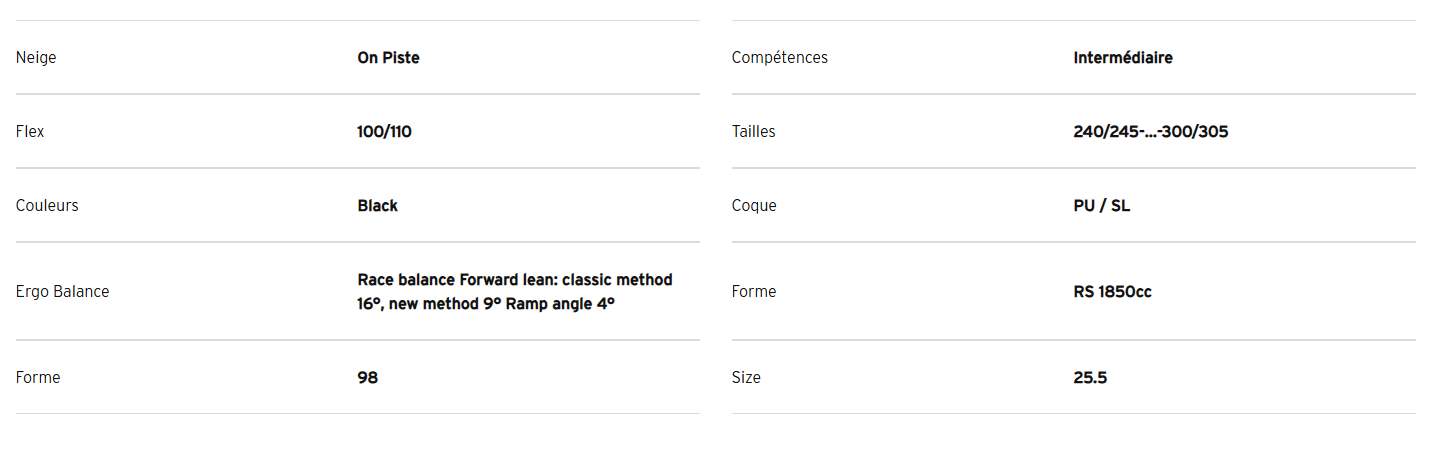The height and width of the screenshot is (451, 1435).
Task: Select the 100/110 flex value
Action: click(x=384, y=132)
